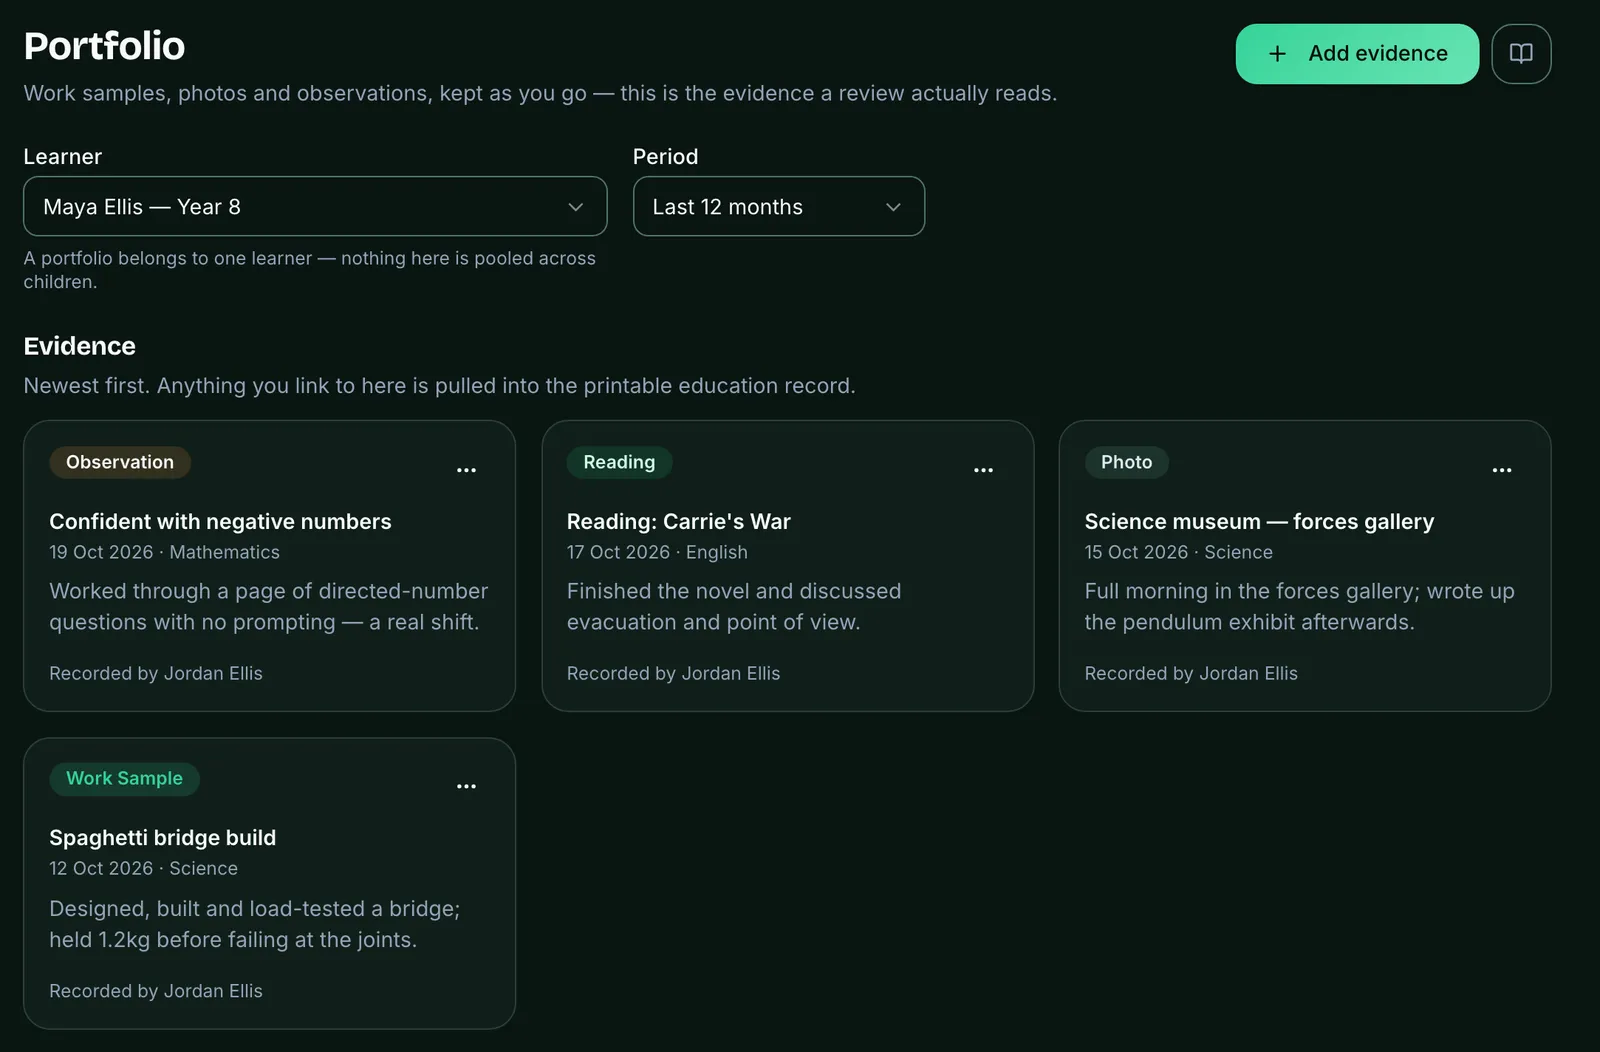Expand the Learner dropdown showing Maya Ellis
1600x1052 pixels.
(x=315, y=207)
